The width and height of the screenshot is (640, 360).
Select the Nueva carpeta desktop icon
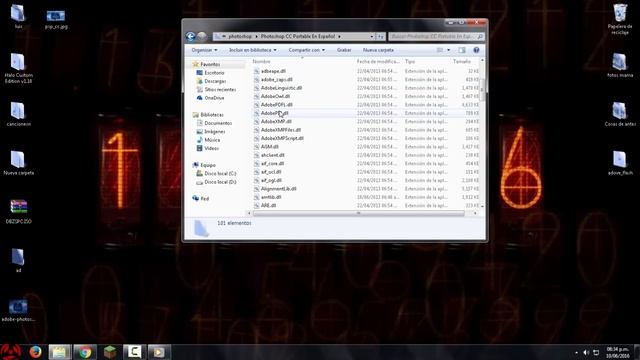pyautogui.click(x=18, y=162)
